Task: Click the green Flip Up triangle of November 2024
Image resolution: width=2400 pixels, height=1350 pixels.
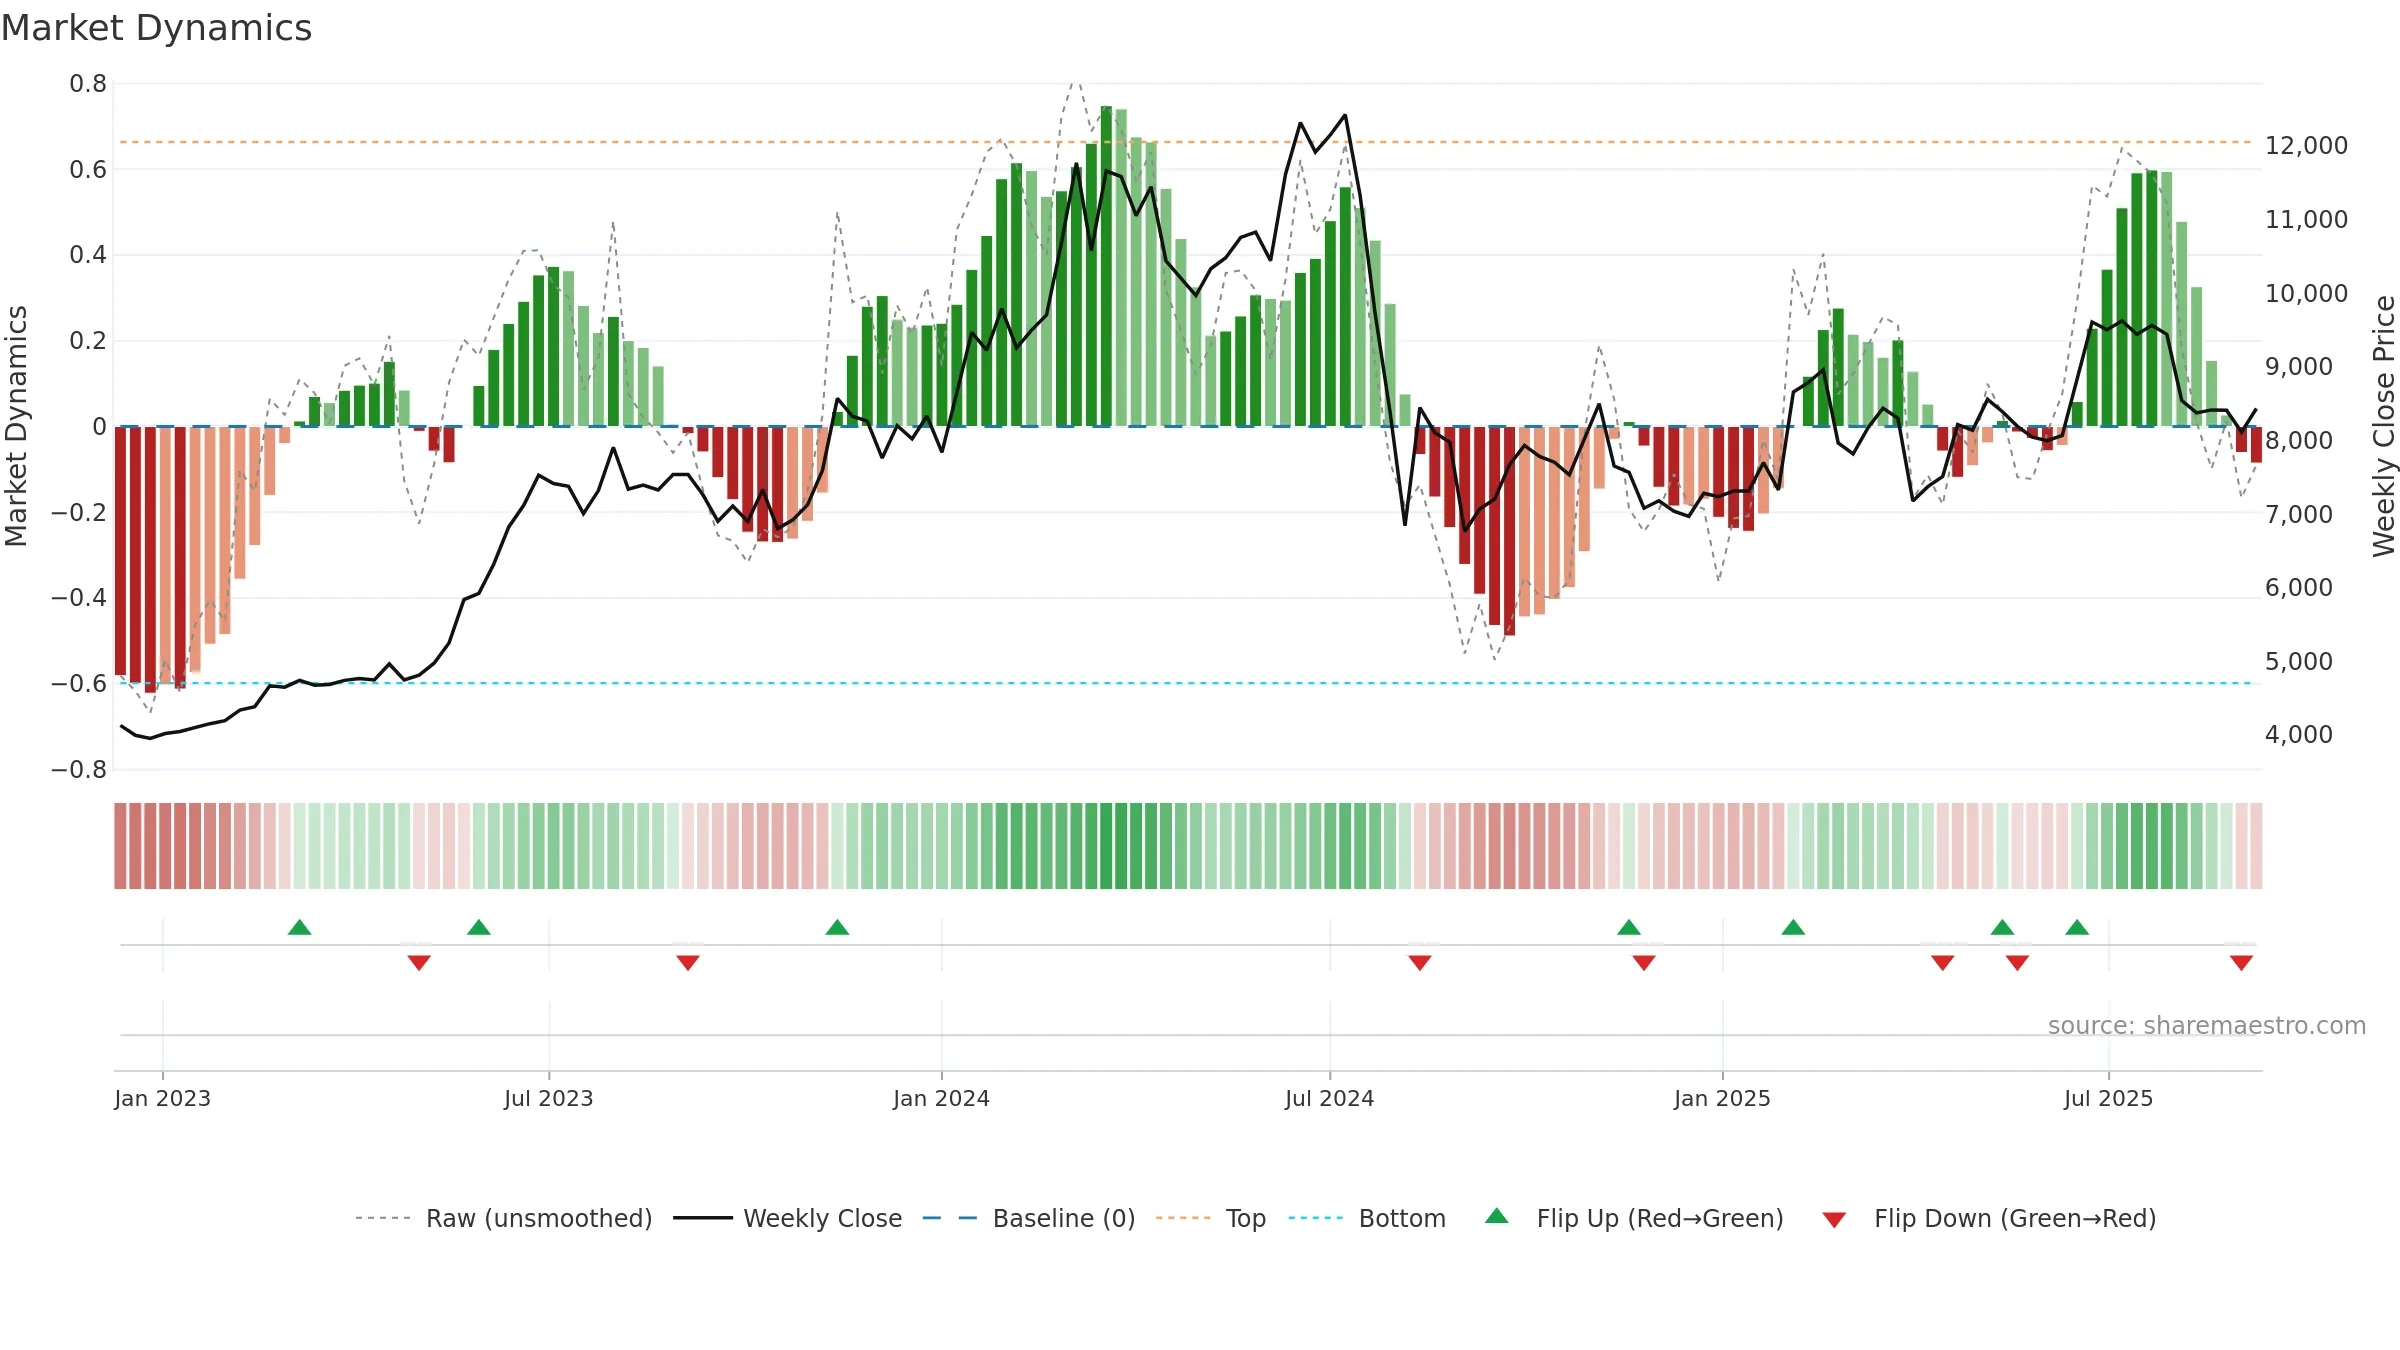Action: [1629, 927]
